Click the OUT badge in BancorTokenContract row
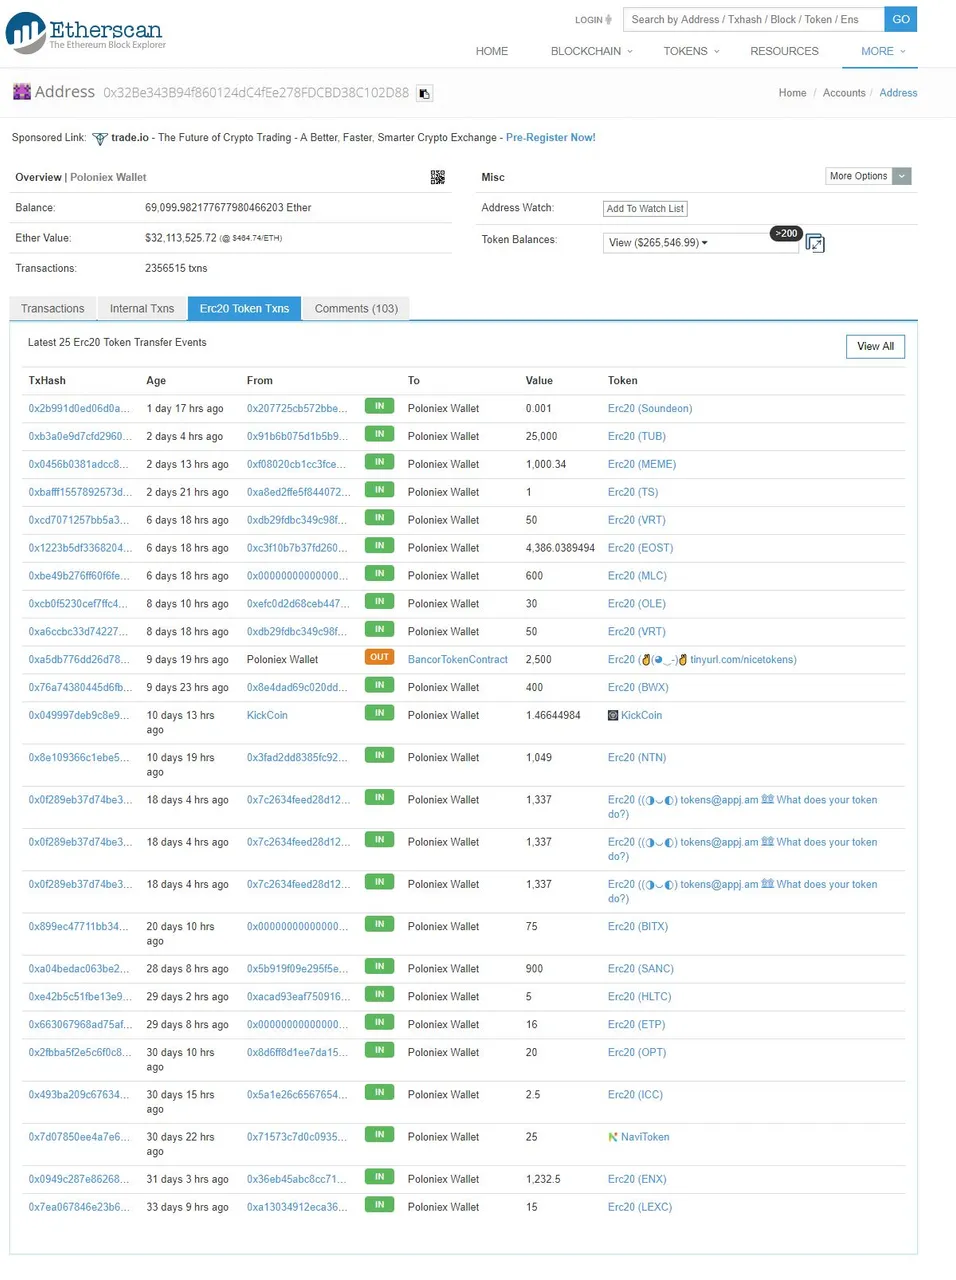 tap(379, 658)
